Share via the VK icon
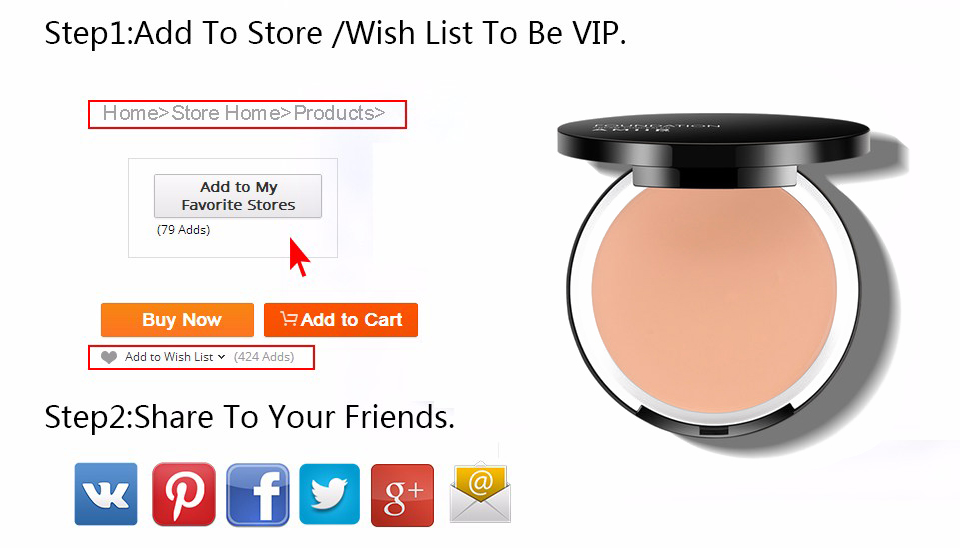Screen dimensions: 960x548 [x=106, y=494]
